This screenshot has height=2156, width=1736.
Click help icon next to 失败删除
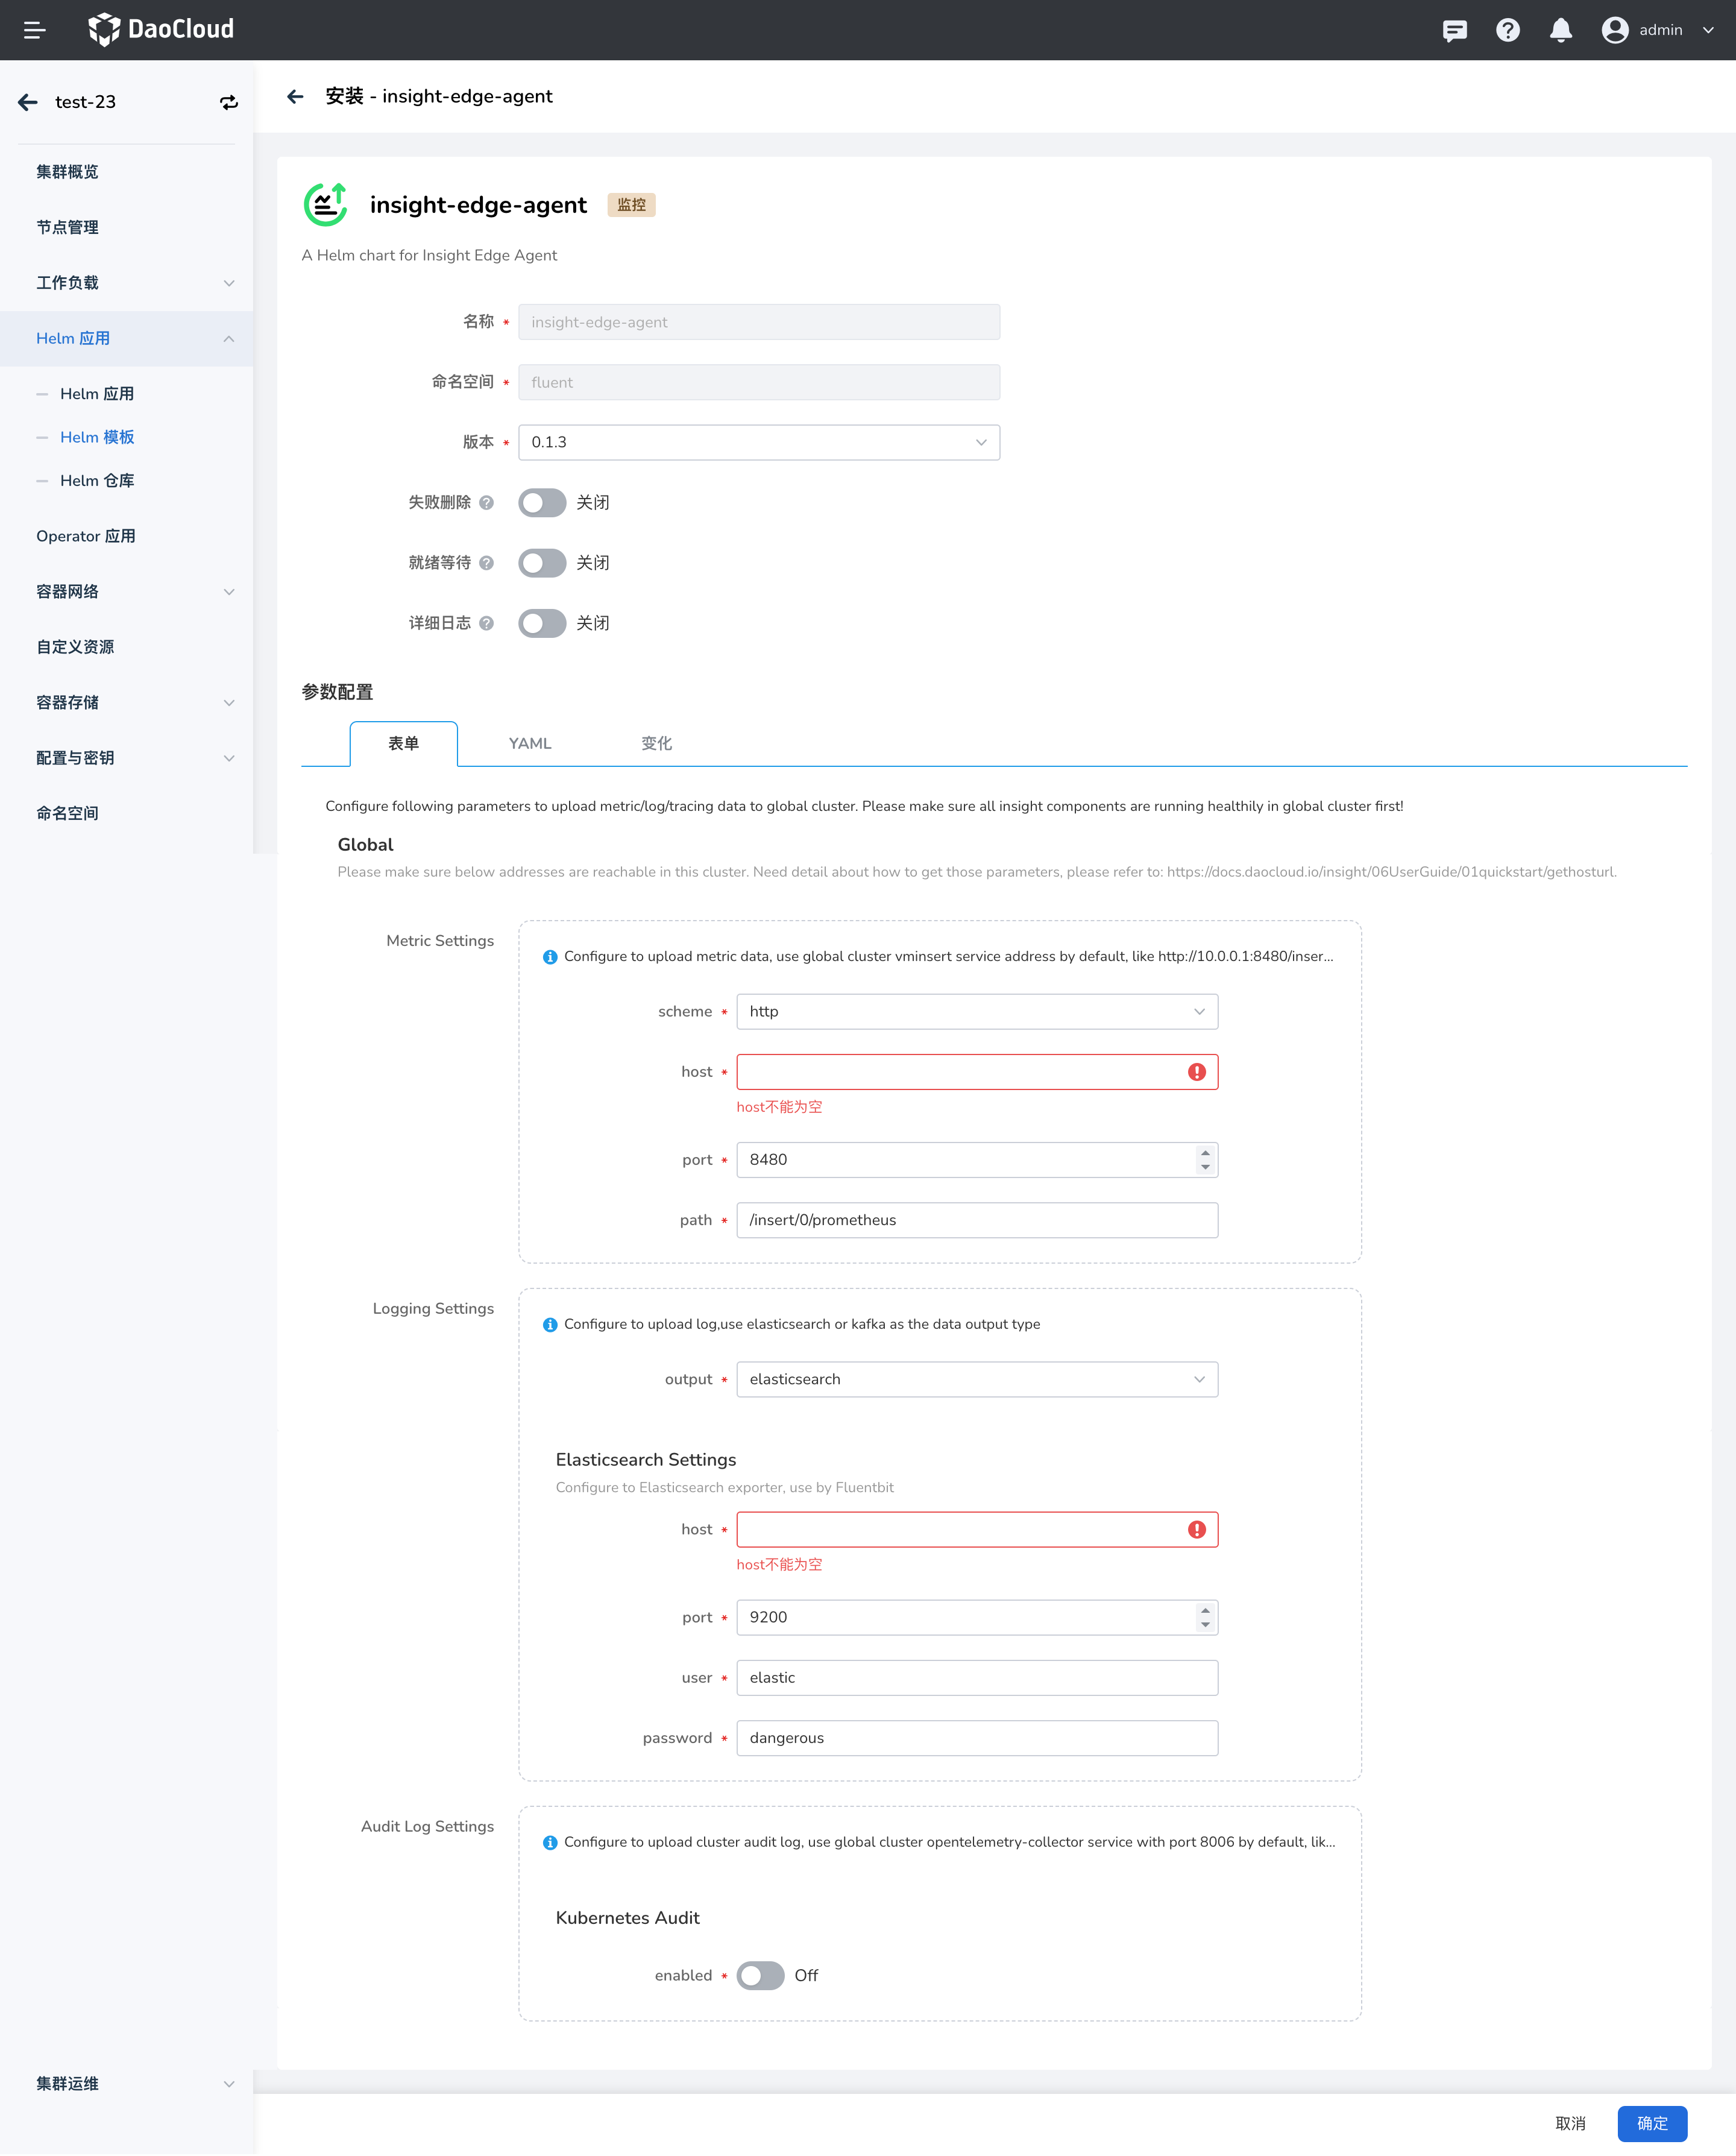pos(486,503)
